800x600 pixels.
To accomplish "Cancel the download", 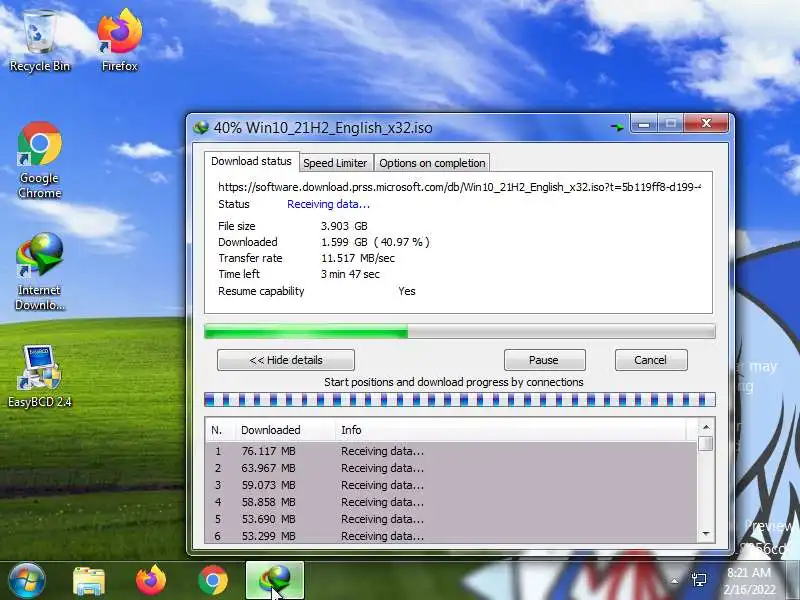I will [651, 360].
